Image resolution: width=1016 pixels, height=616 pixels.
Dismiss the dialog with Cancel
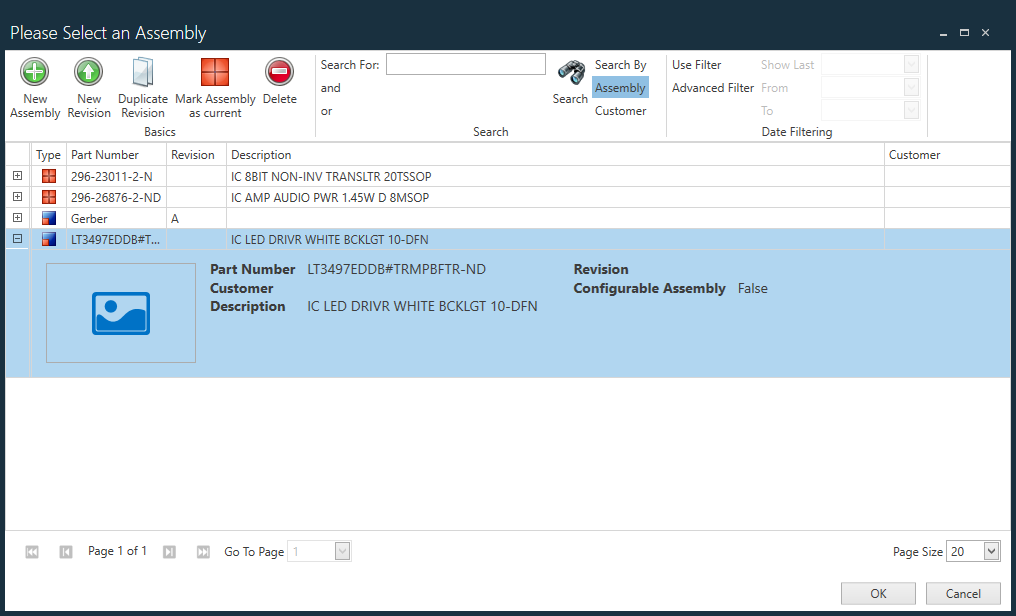962,593
